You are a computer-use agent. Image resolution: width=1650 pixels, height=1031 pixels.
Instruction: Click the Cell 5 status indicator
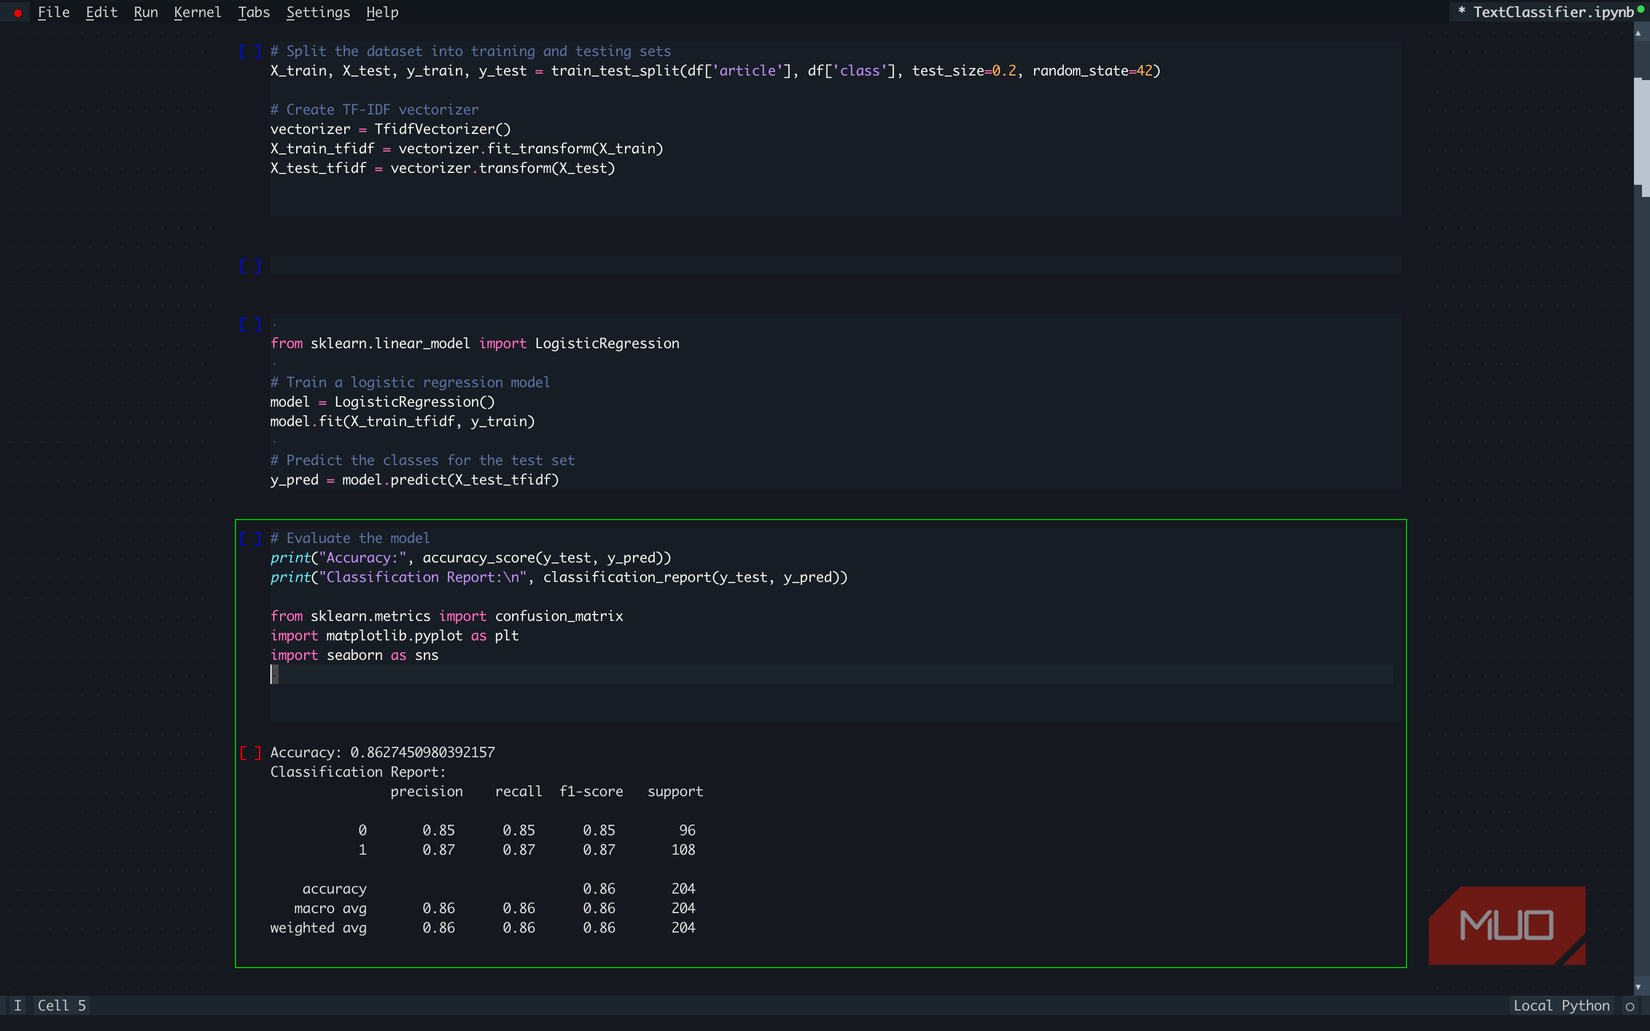pyautogui.click(x=62, y=1006)
